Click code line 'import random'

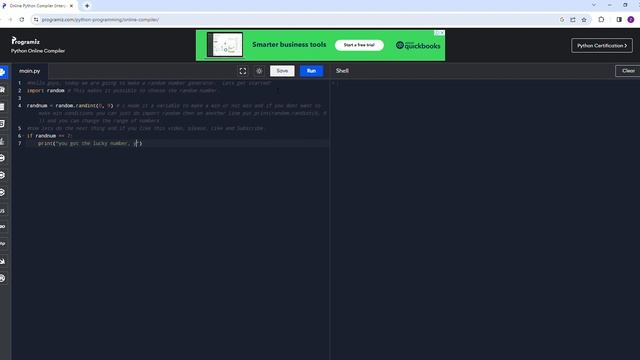tap(46, 91)
